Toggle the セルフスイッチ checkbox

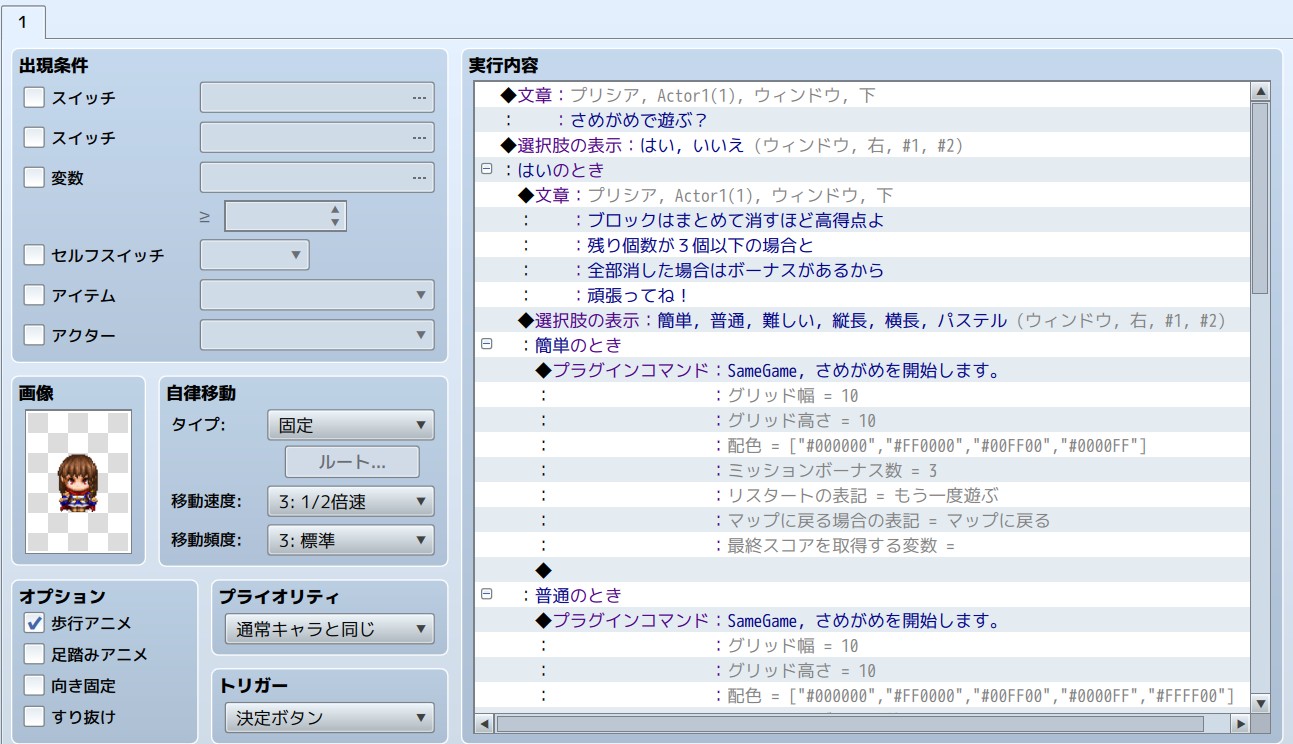(x=34, y=255)
